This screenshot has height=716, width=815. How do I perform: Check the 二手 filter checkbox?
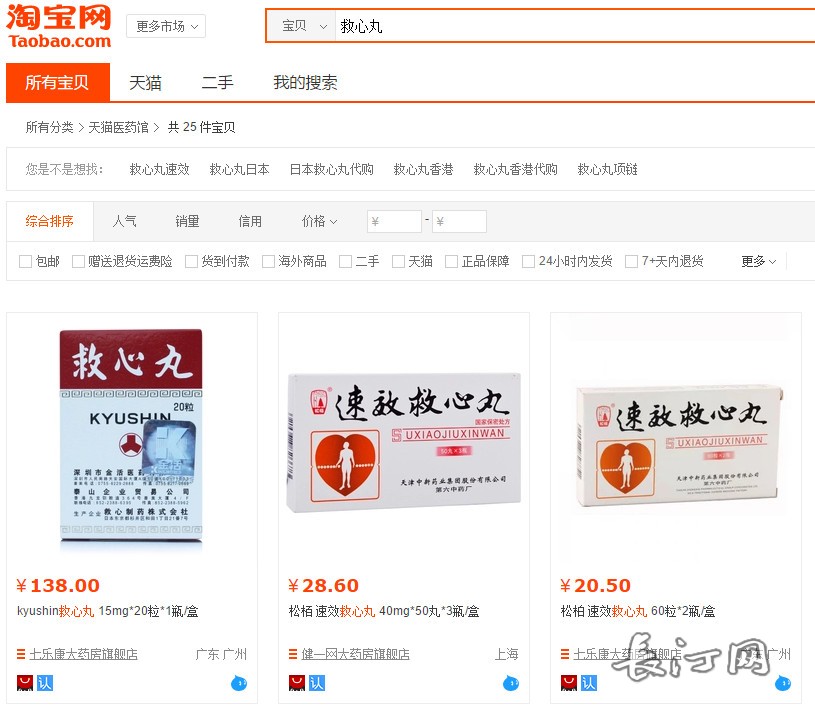point(346,261)
